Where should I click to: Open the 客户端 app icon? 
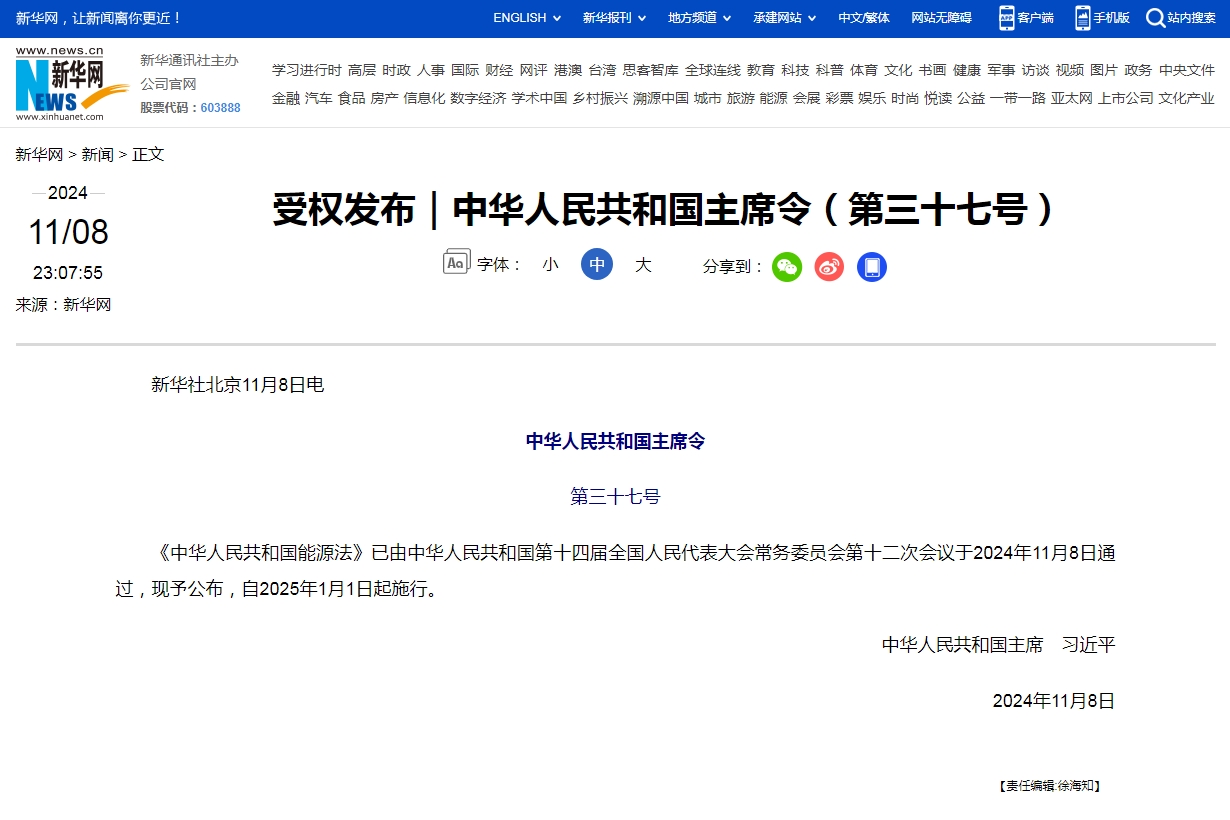[x=1007, y=18]
